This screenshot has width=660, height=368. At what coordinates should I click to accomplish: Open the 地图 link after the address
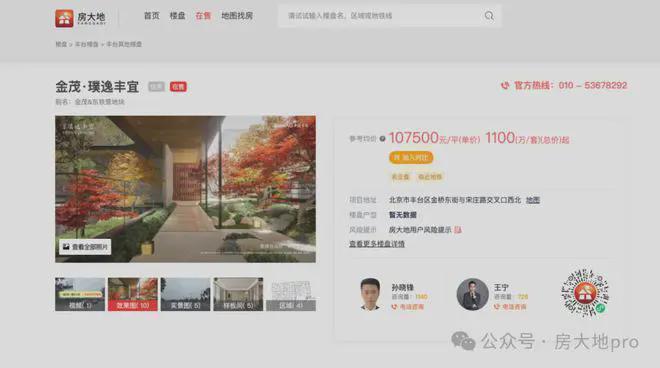coord(533,200)
